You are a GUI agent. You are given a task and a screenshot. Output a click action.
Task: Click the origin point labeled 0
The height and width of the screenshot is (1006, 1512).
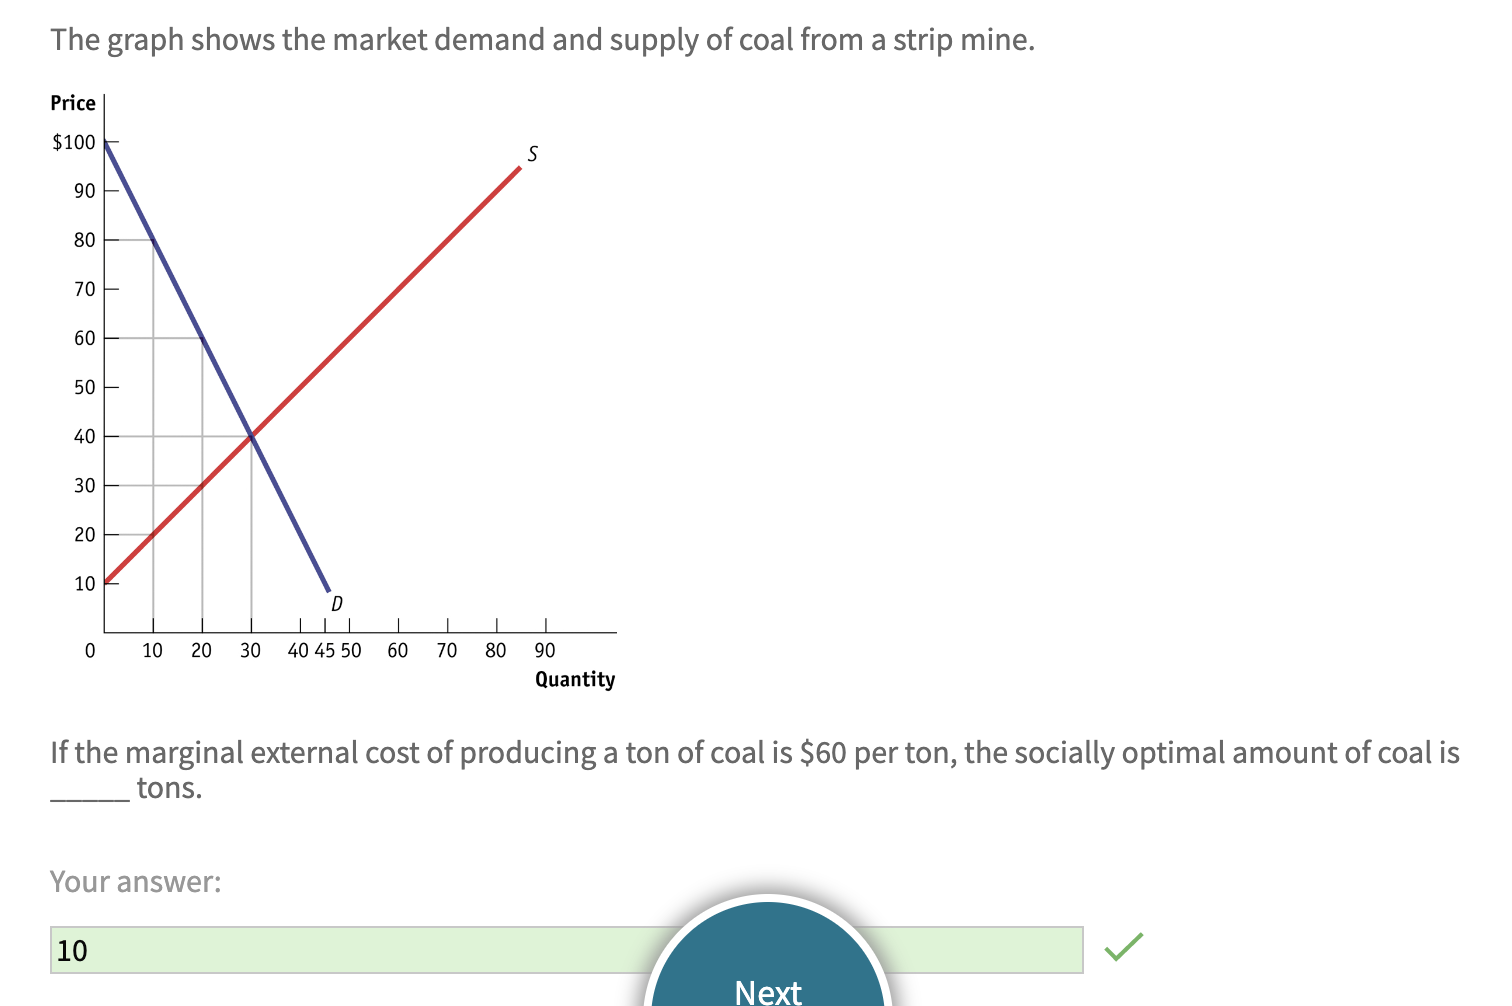point(89,650)
